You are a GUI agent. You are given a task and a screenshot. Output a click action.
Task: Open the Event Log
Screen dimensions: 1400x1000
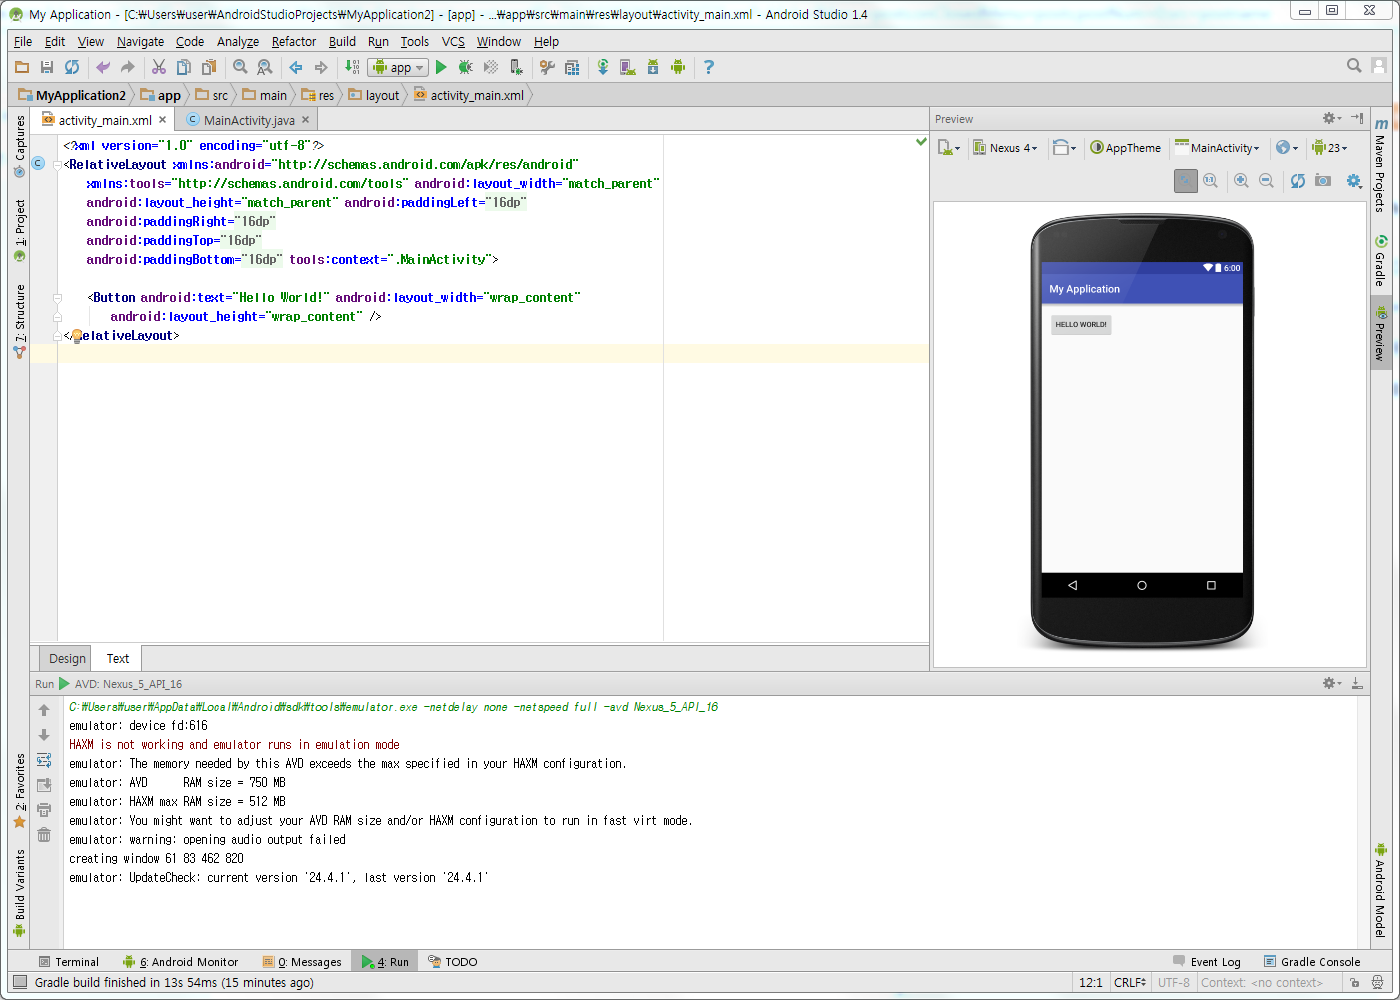1206,962
